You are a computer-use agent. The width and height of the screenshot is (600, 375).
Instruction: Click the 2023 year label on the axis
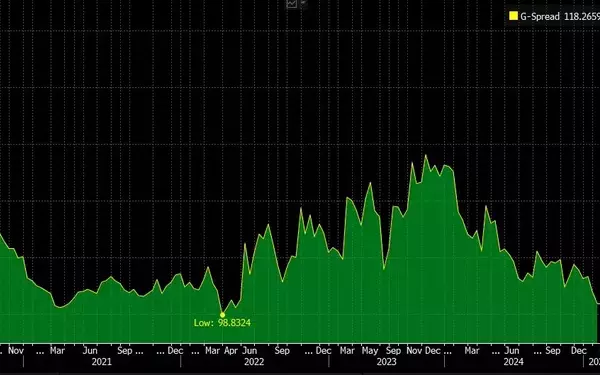pos(386,362)
